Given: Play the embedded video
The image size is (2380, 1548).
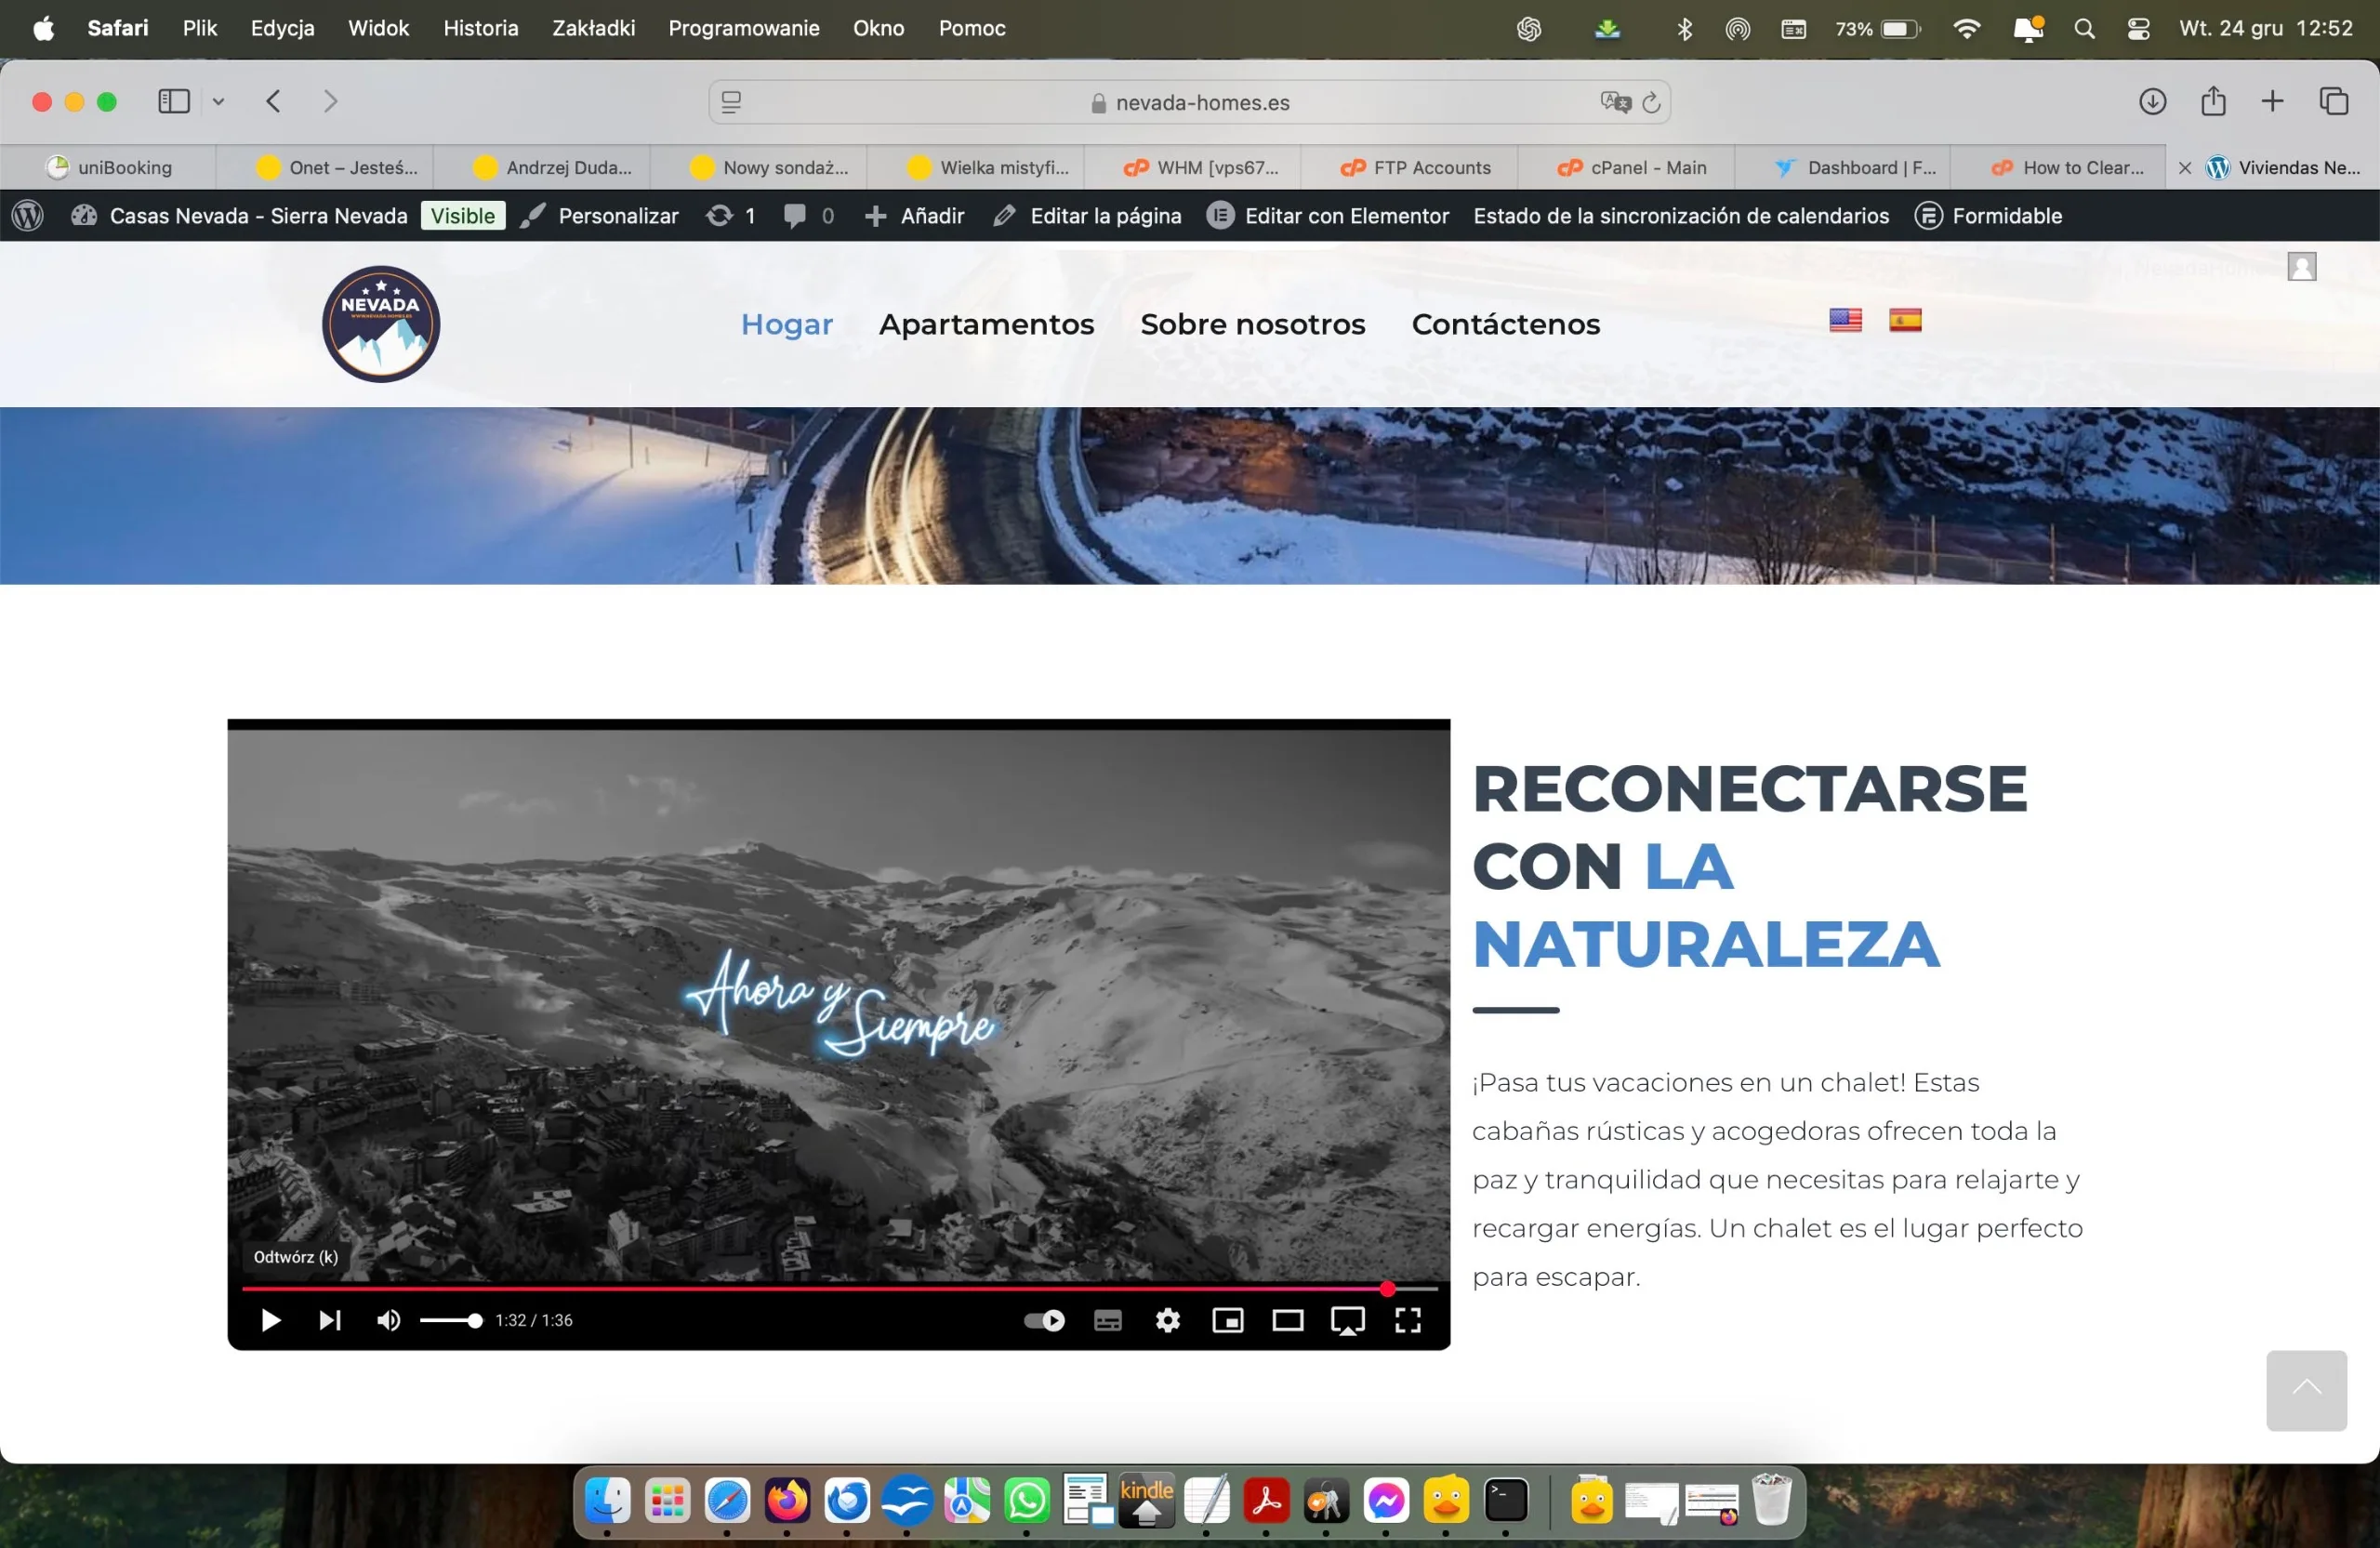Looking at the screenshot, I should [270, 1320].
